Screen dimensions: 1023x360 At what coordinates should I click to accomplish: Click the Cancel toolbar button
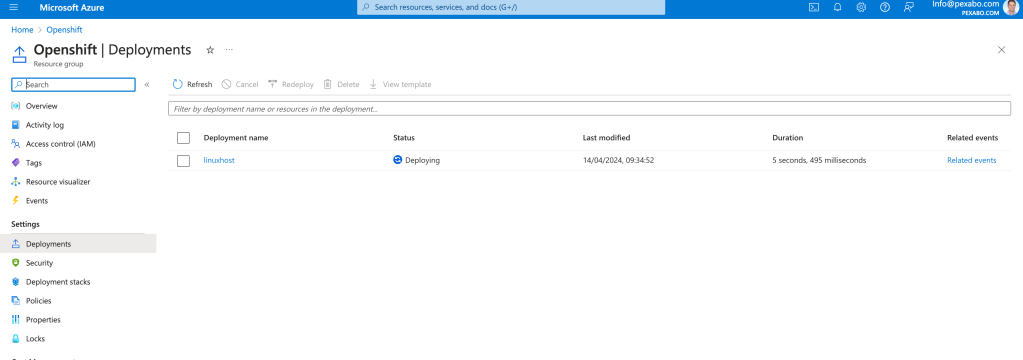[x=239, y=85]
